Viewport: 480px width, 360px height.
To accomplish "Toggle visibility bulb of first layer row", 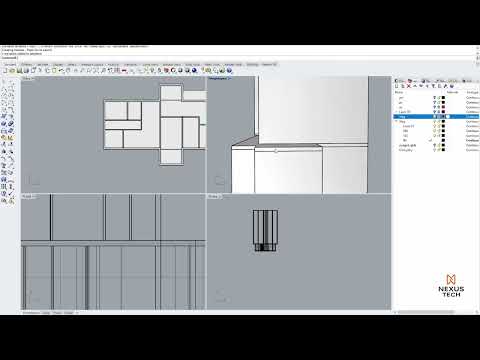I will [x=435, y=98].
